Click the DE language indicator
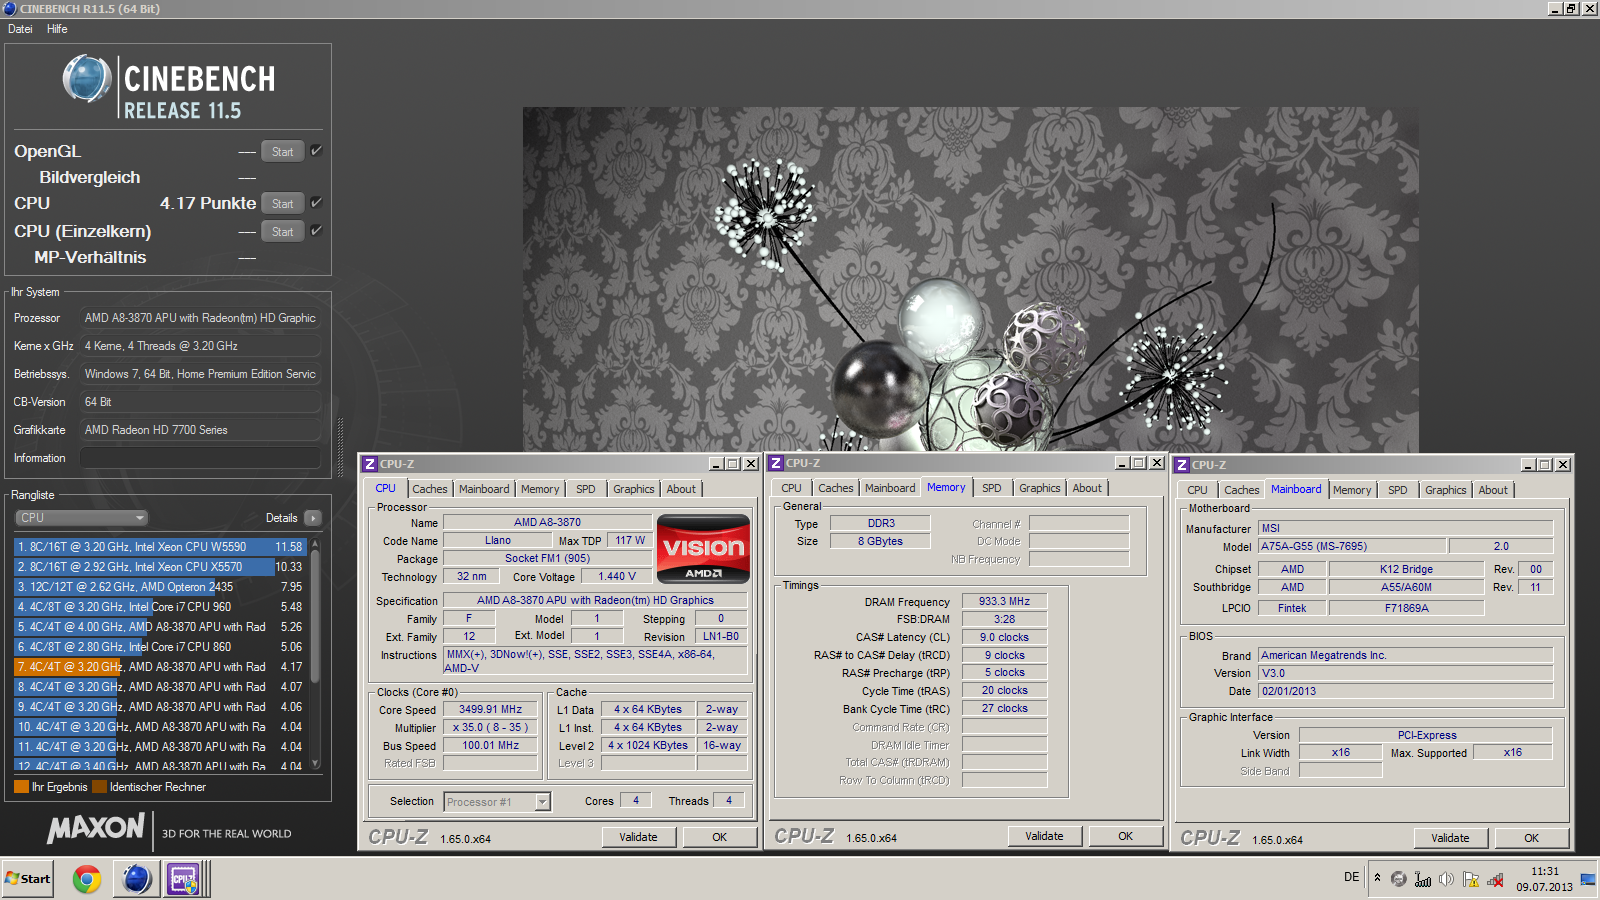 [1351, 877]
